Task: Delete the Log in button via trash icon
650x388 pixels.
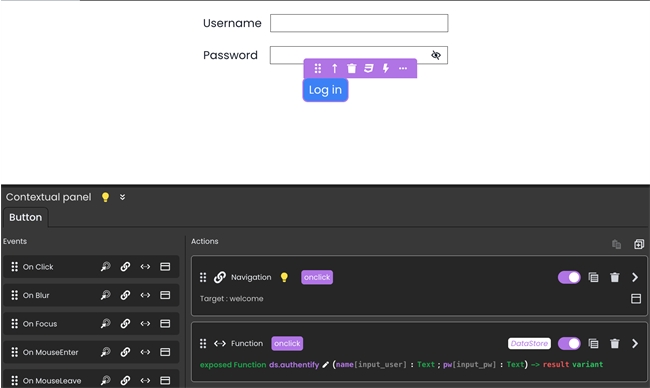Action: click(352, 68)
